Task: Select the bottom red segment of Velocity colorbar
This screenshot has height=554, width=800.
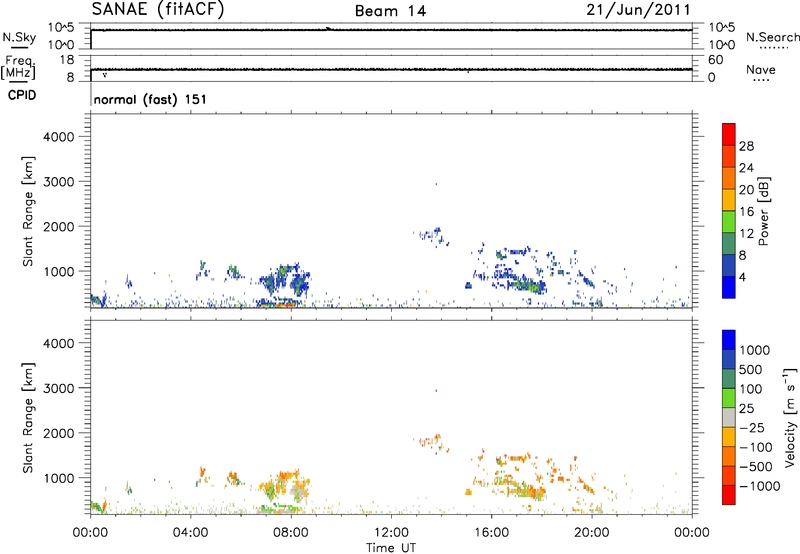Action: pyautogui.click(x=729, y=495)
